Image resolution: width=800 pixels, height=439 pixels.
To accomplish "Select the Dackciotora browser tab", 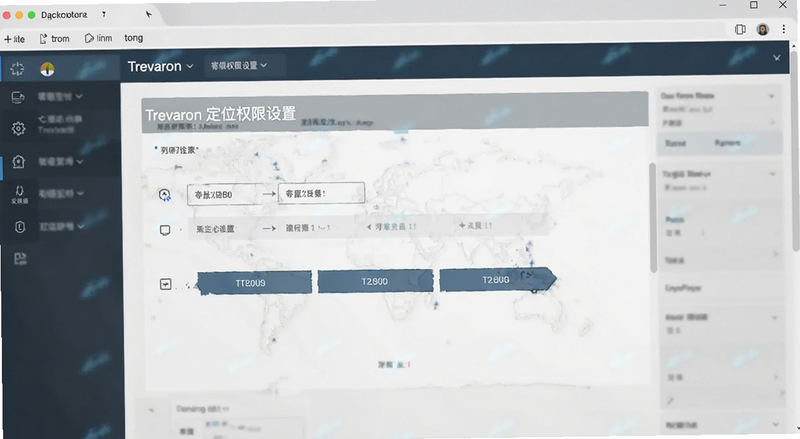I will pos(64,15).
